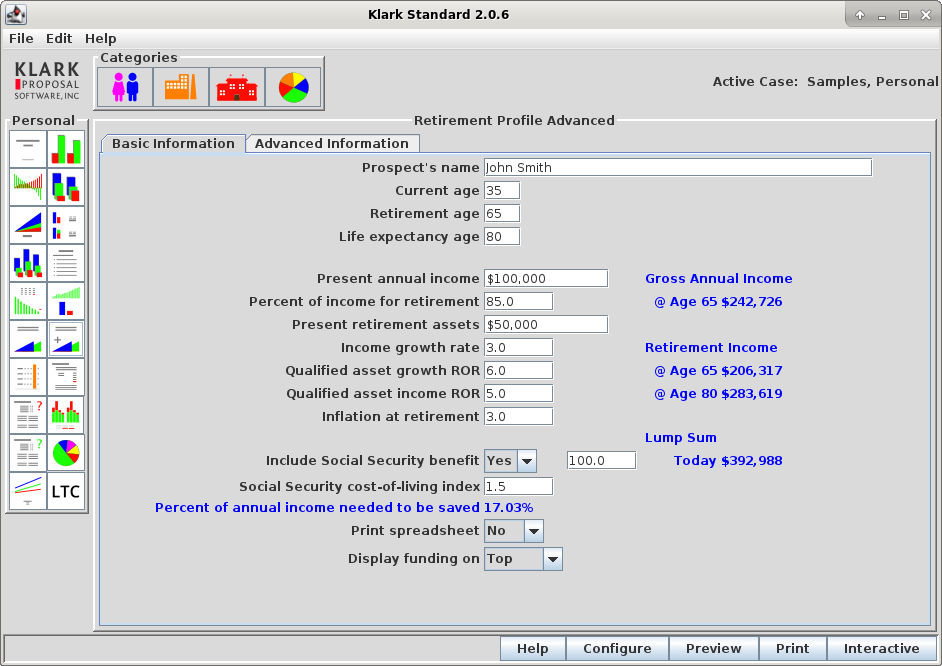Click the '@ Age 80 $283,619' value
The image size is (942, 666).
click(x=718, y=394)
